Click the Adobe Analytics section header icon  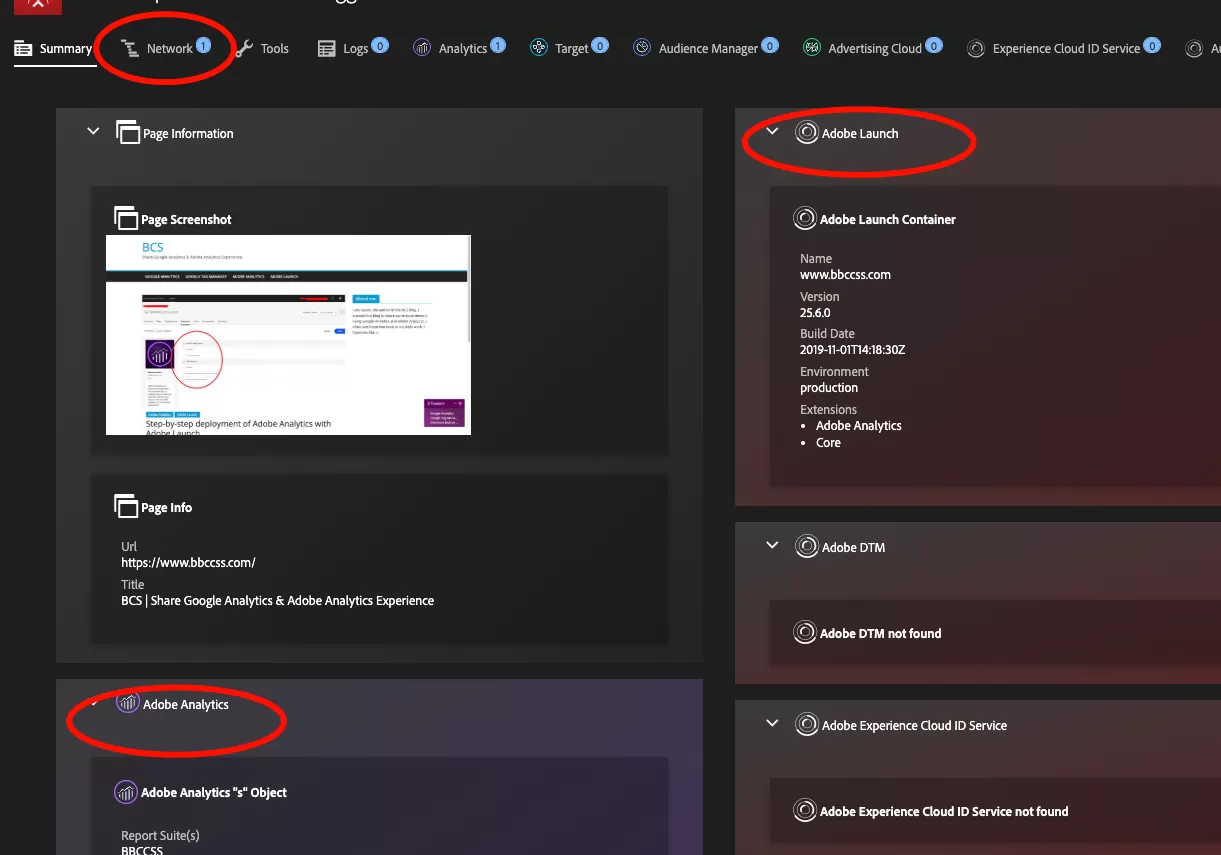[127, 702]
